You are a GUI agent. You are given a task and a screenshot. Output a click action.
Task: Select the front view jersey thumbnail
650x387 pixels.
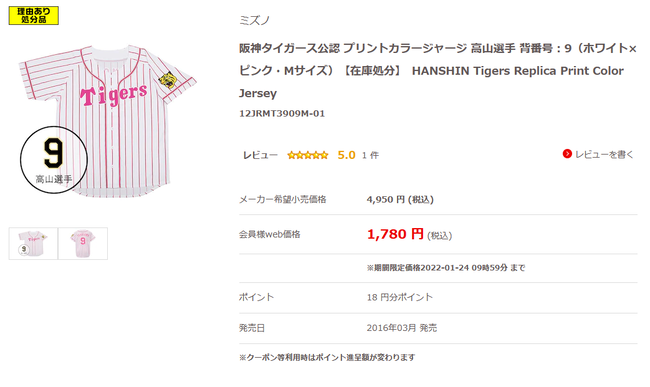point(33,243)
